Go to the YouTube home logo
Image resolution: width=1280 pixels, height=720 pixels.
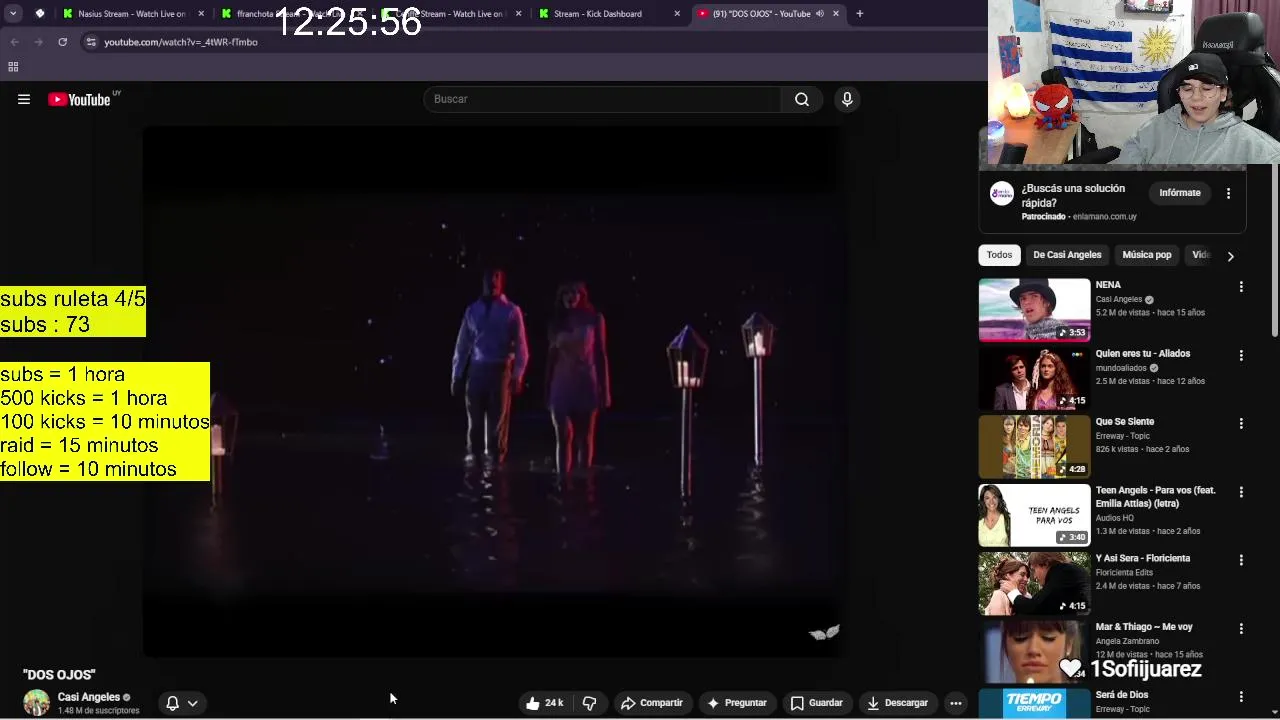(x=79, y=99)
